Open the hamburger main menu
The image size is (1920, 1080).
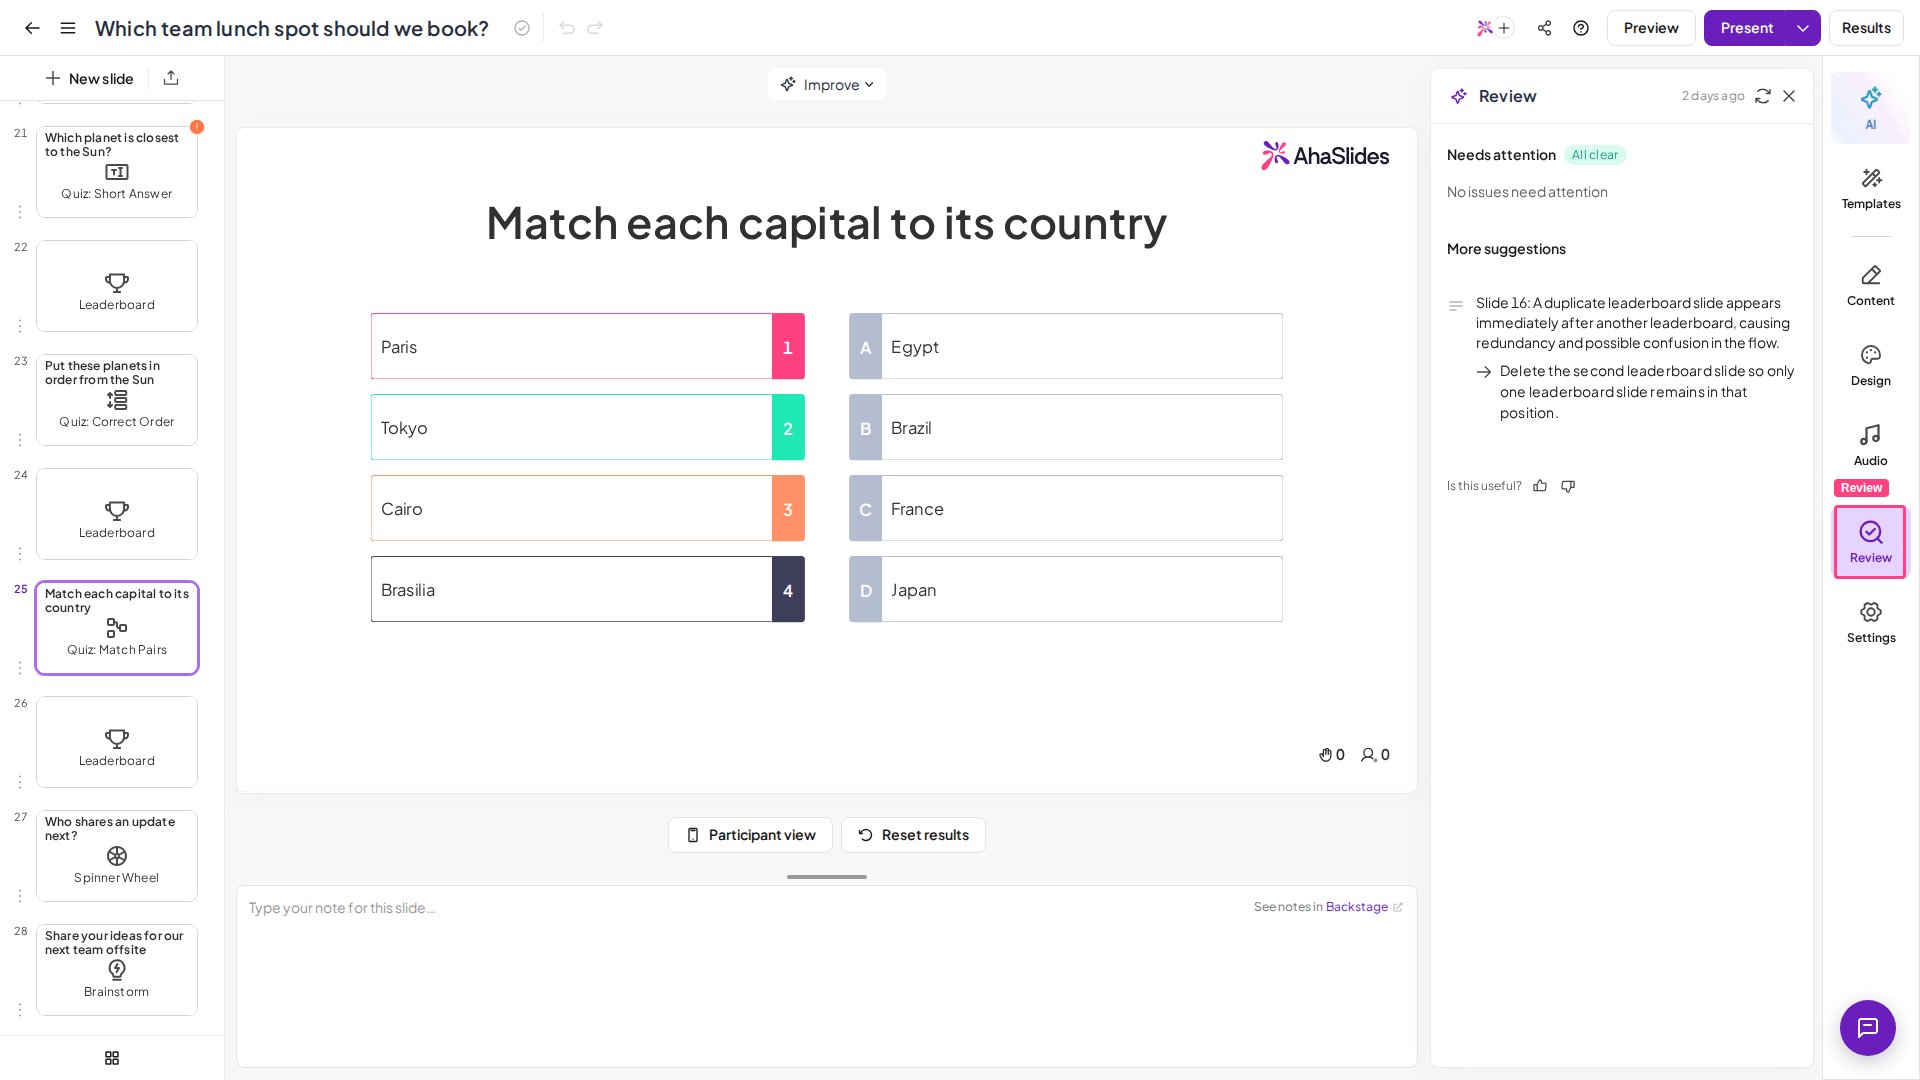pyautogui.click(x=68, y=28)
